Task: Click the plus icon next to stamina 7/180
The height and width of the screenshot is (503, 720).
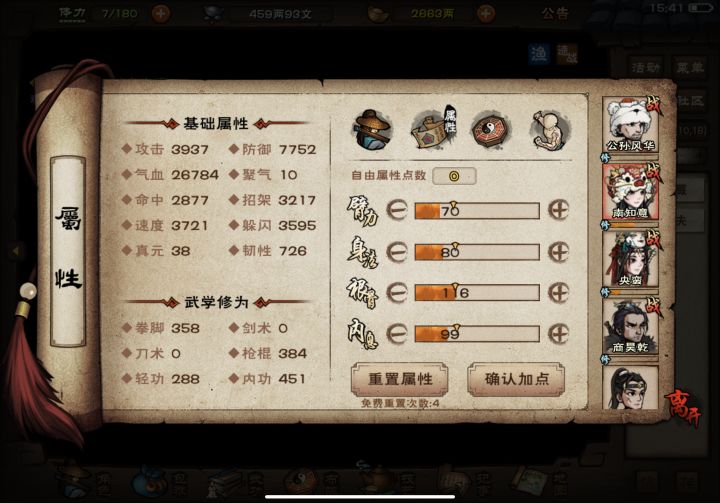Action: (160, 13)
